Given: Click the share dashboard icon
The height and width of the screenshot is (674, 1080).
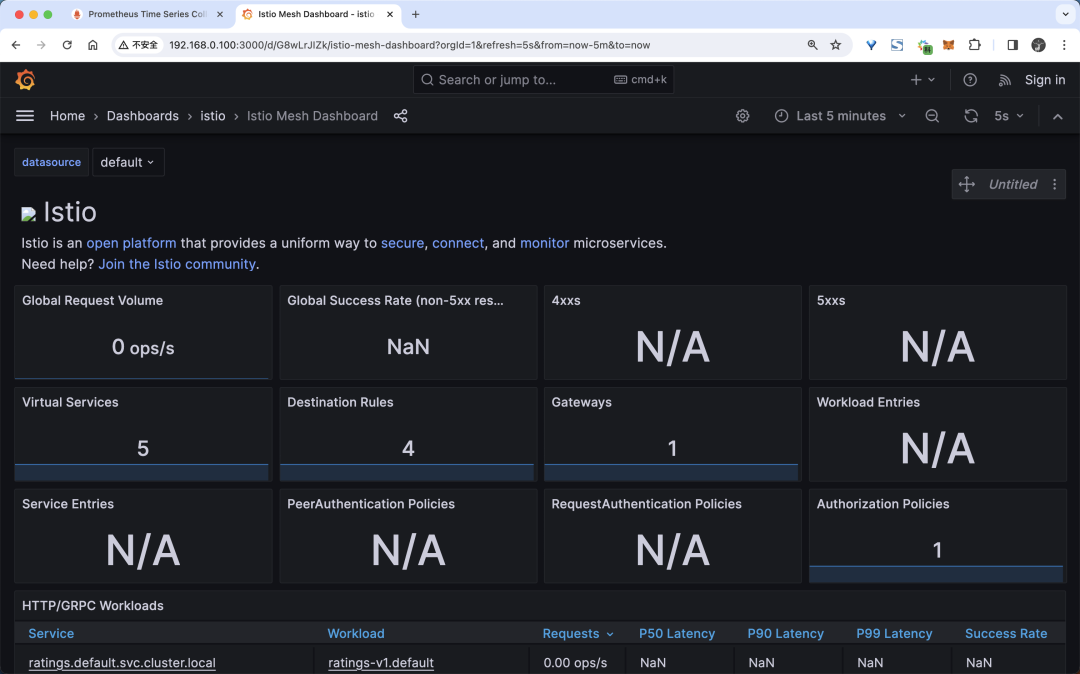Looking at the screenshot, I should 401,116.
